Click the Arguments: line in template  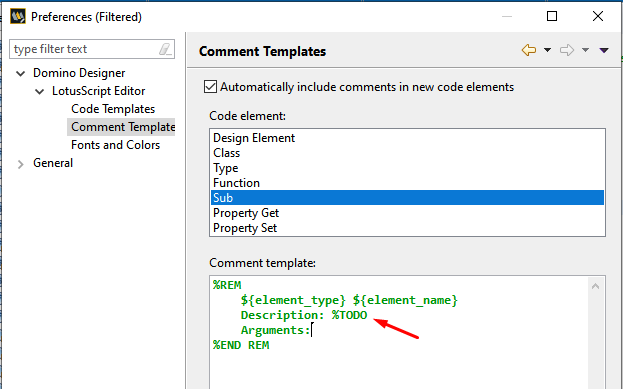[x=275, y=330]
